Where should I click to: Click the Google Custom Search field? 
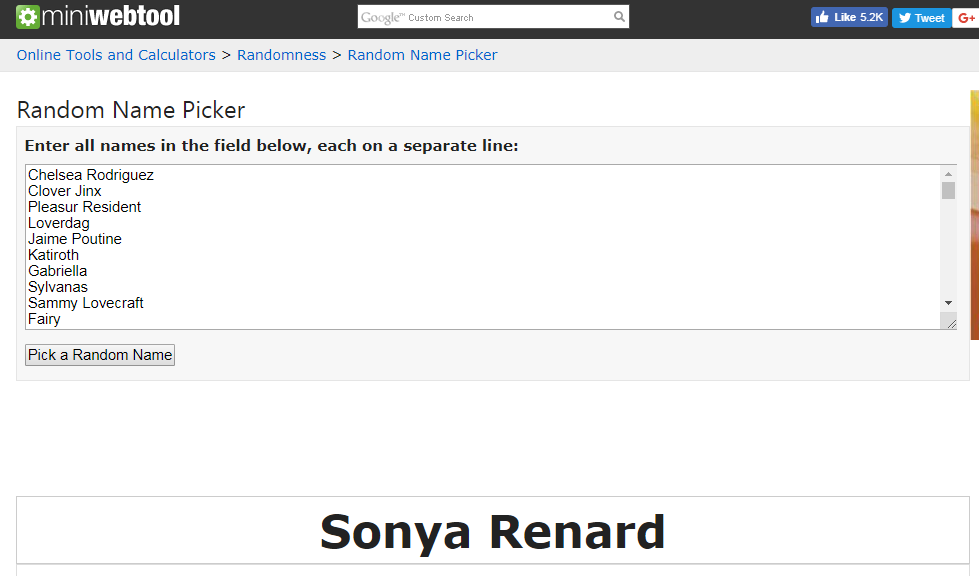pyautogui.click(x=485, y=17)
